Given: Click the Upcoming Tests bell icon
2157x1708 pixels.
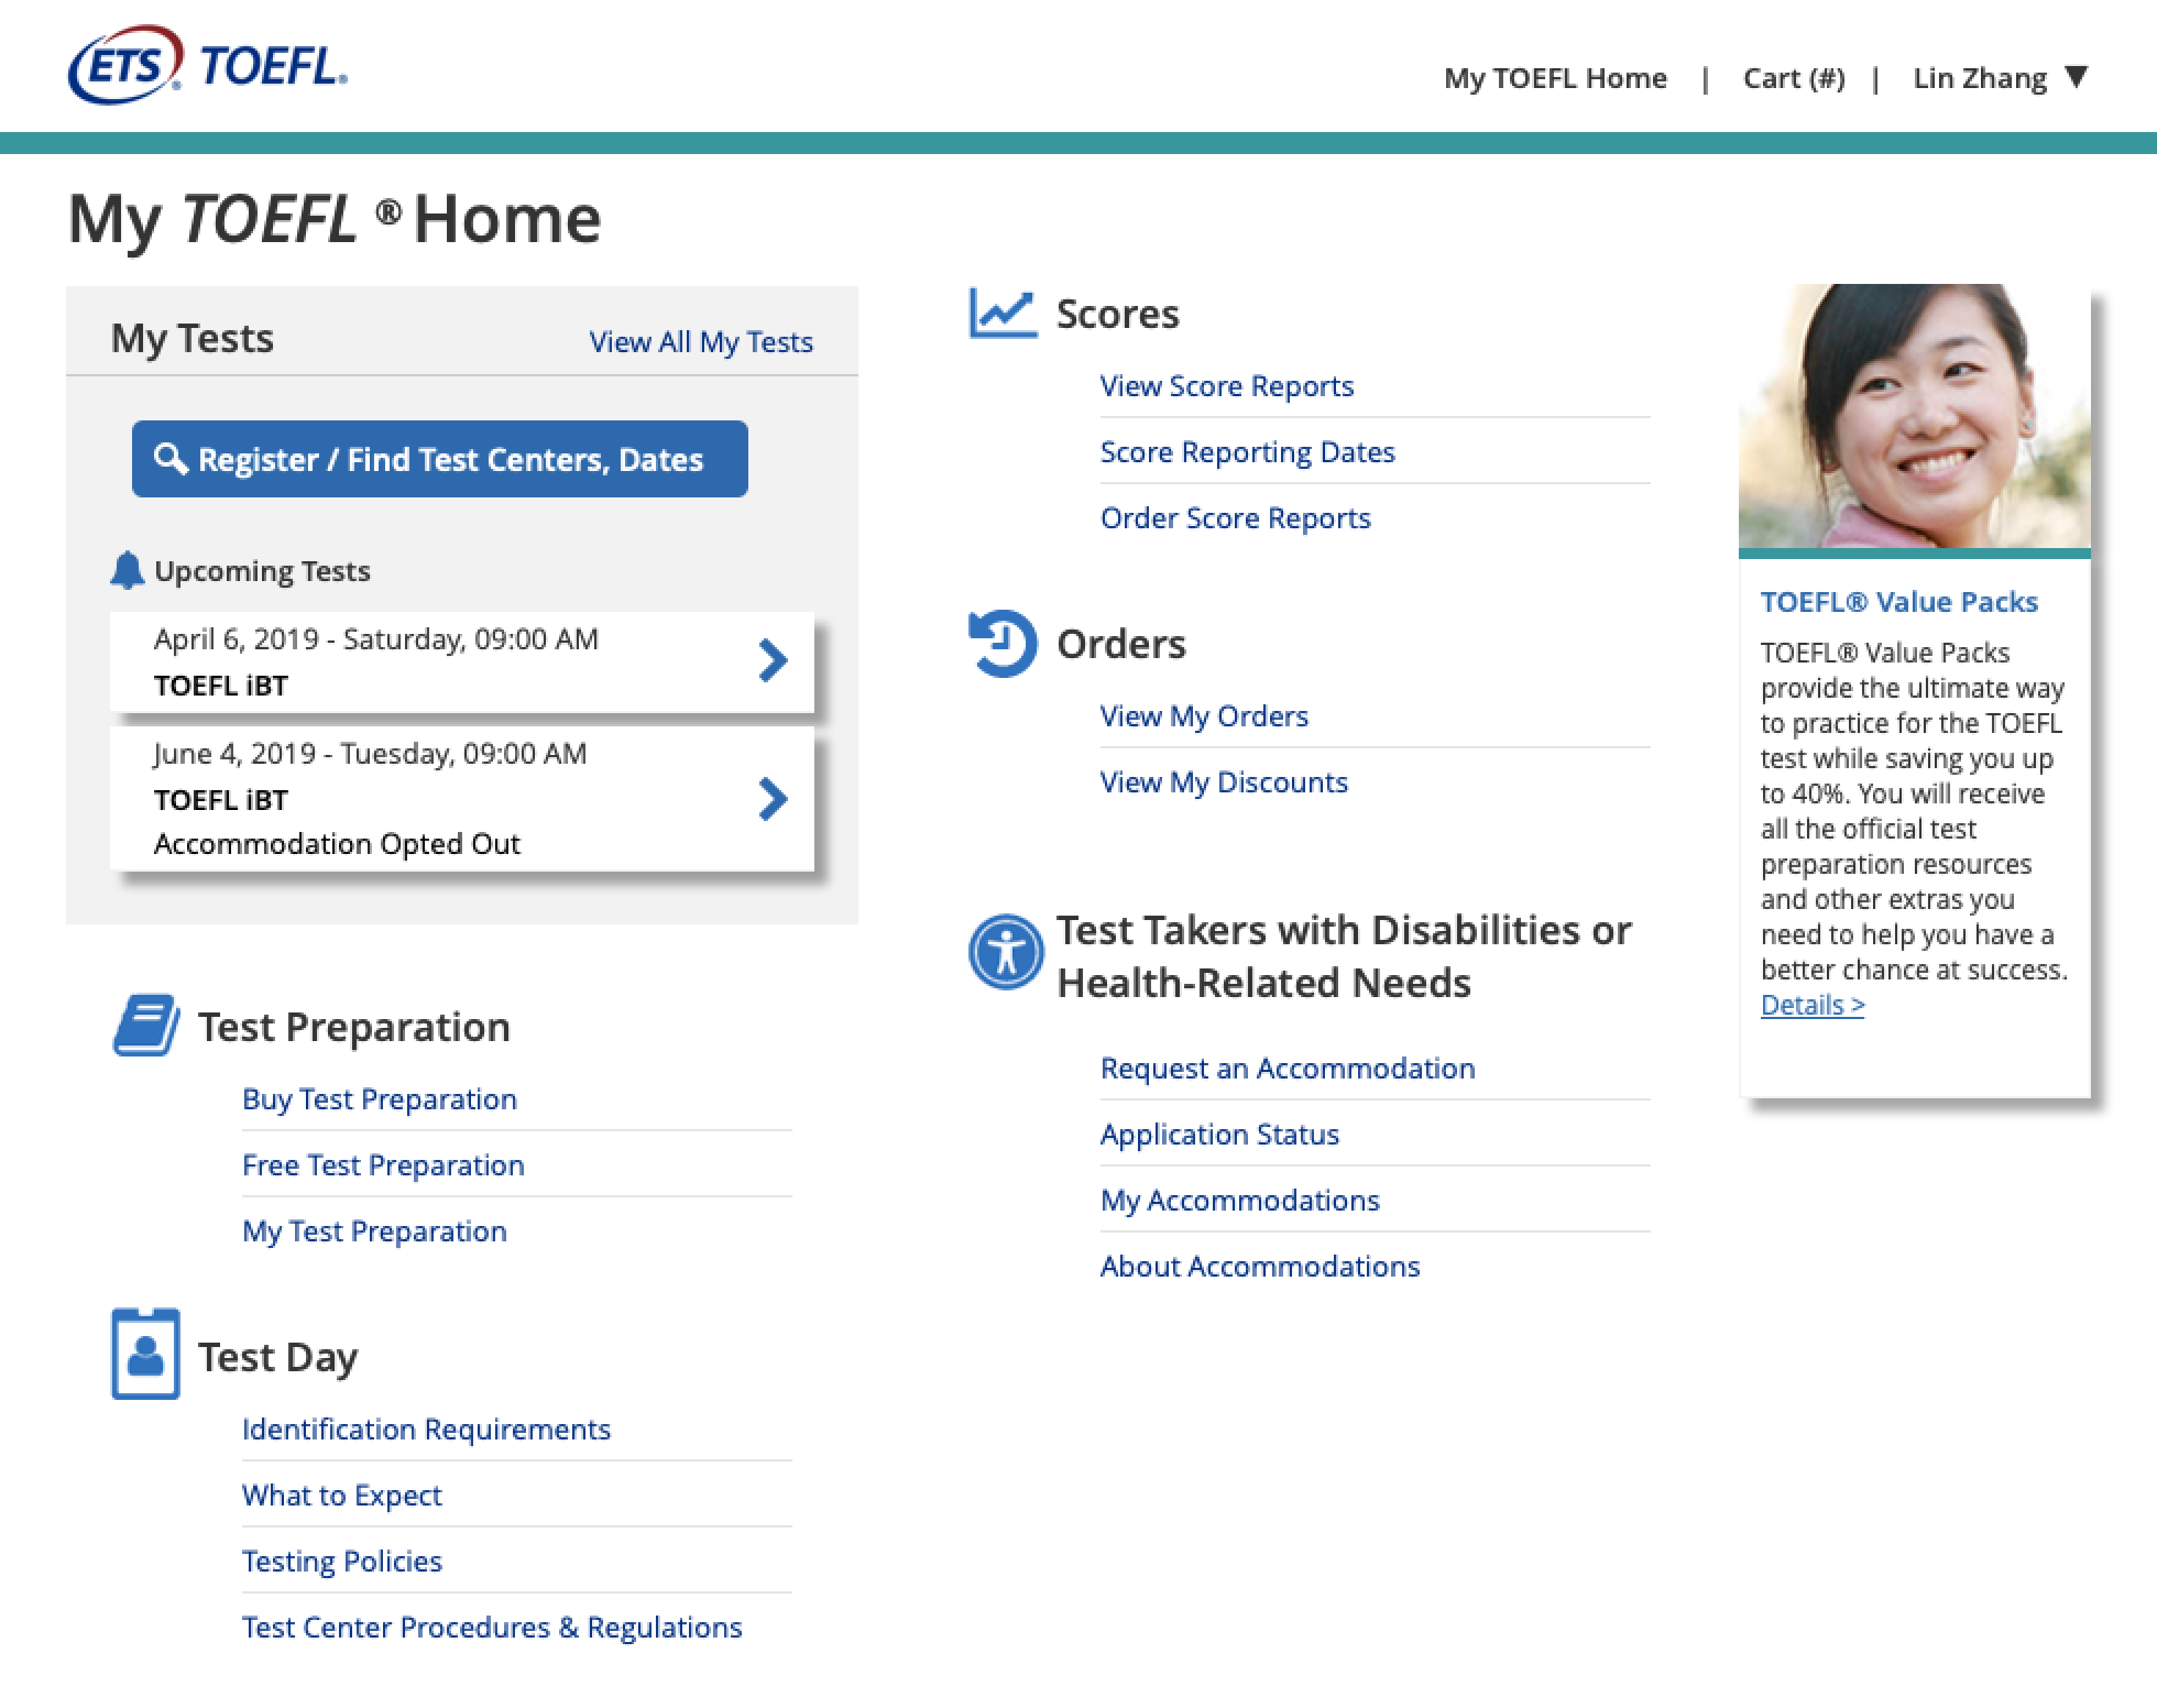Looking at the screenshot, I should pos(127,571).
